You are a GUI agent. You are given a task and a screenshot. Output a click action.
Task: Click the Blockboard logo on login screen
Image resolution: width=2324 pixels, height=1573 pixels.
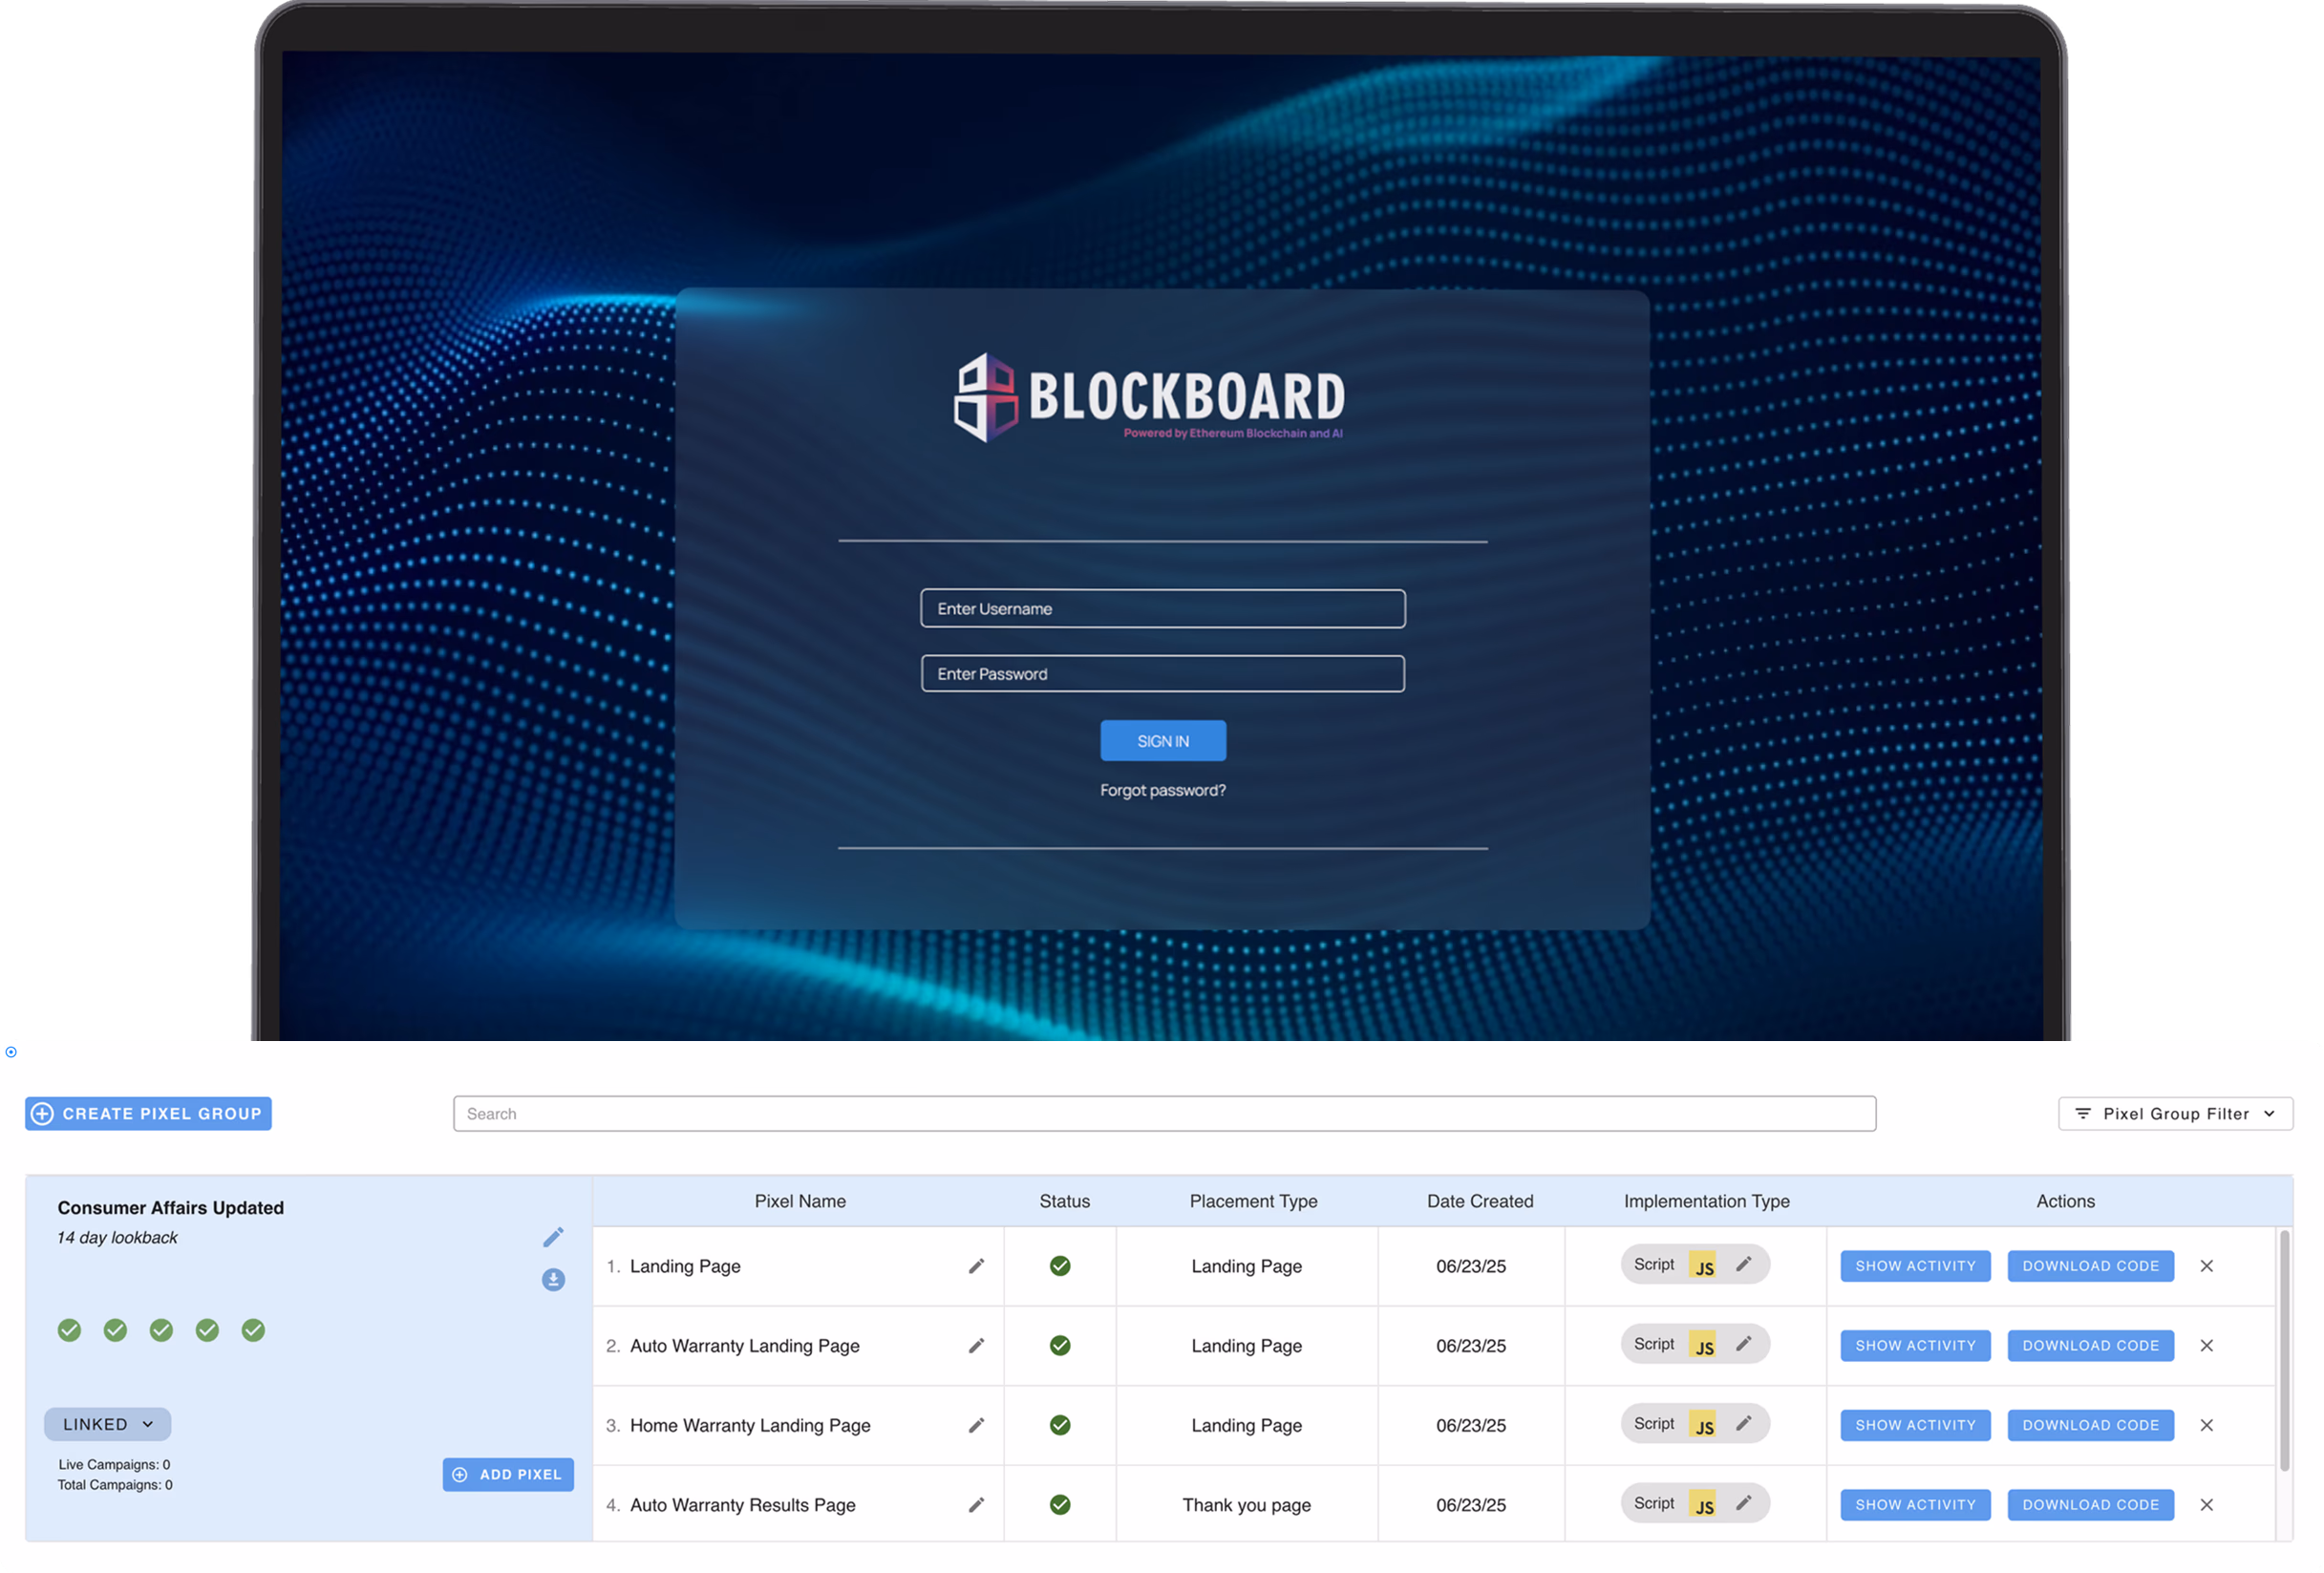[x=1149, y=397]
